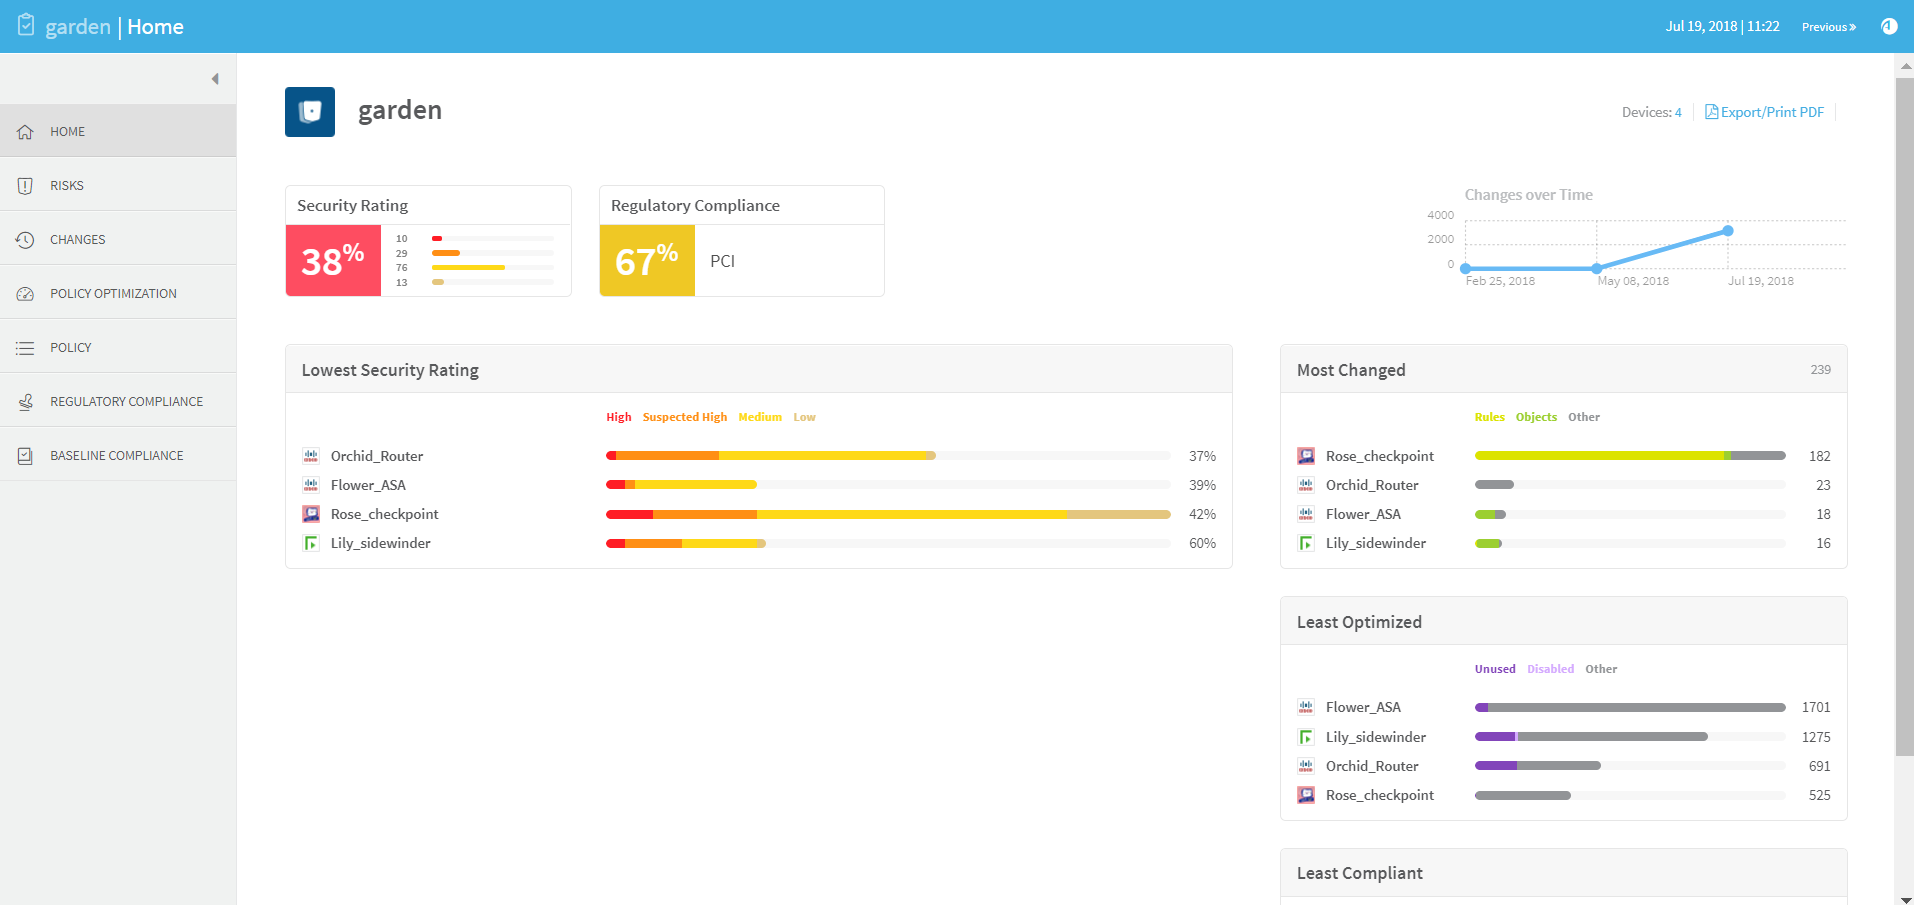Click the garden shield logo icon
This screenshot has height=905, width=1914.
pyautogui.click(x=310, y=112)
